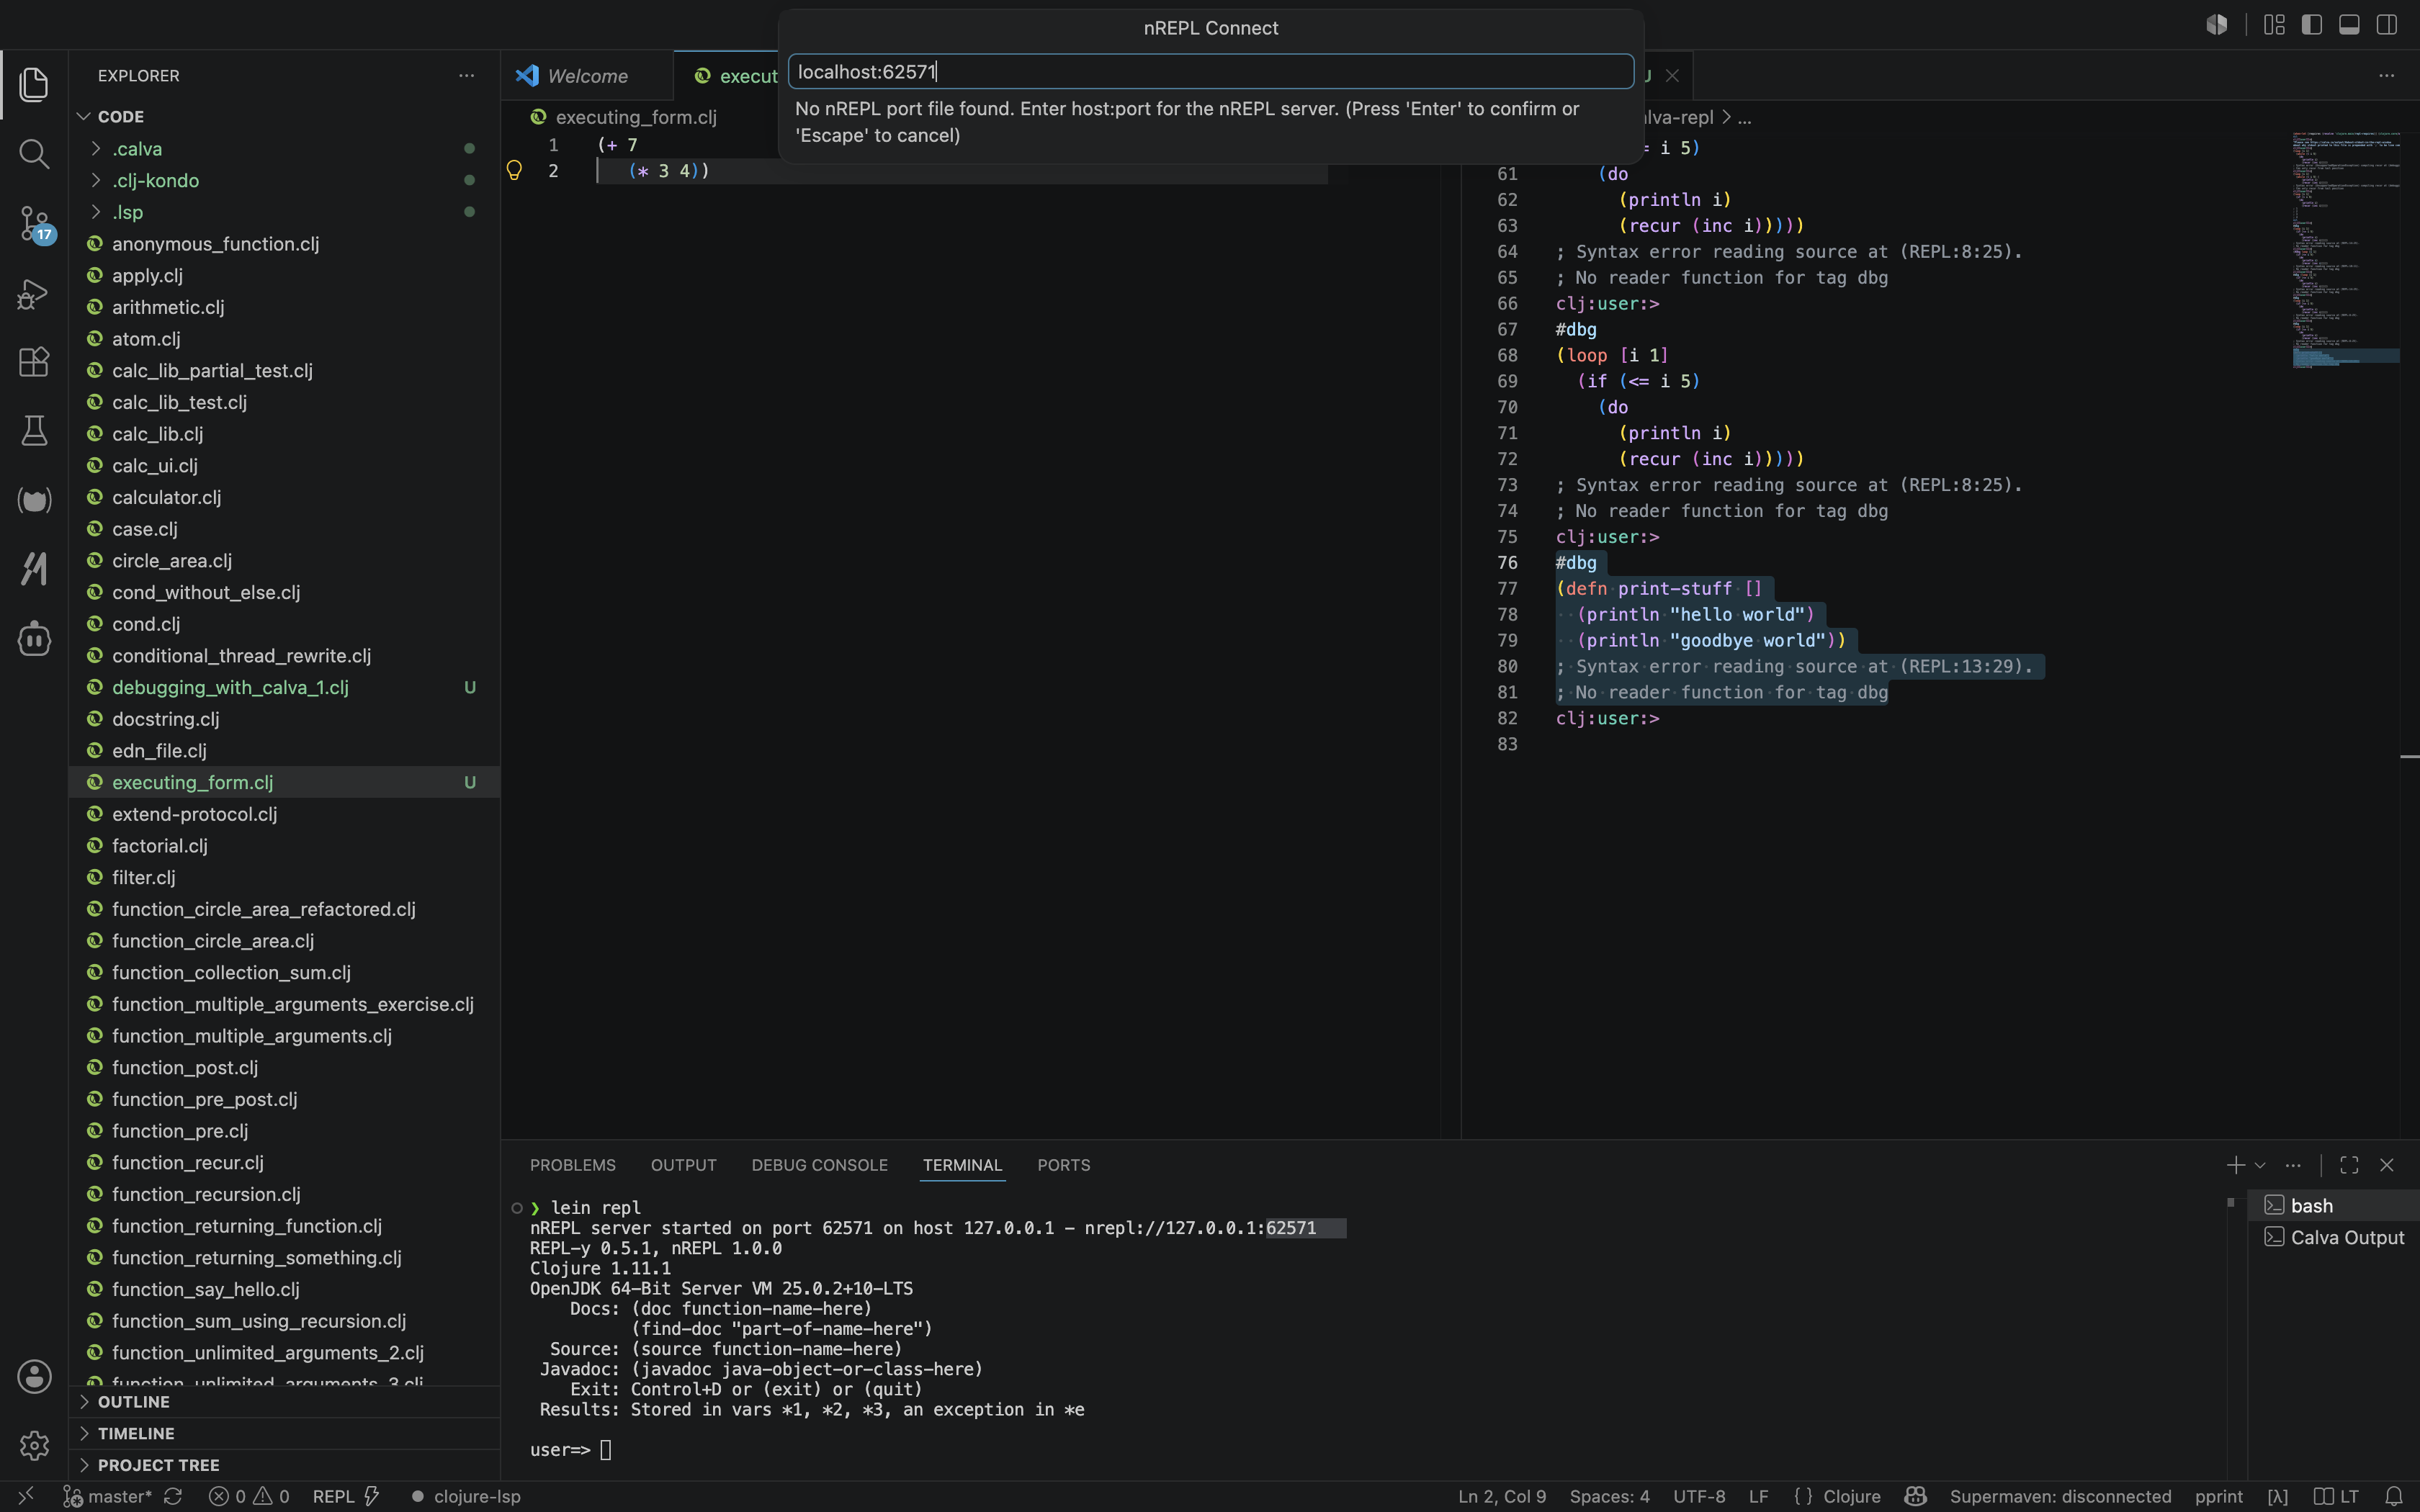Open the Explorer view in activity bar

[34, 84]
